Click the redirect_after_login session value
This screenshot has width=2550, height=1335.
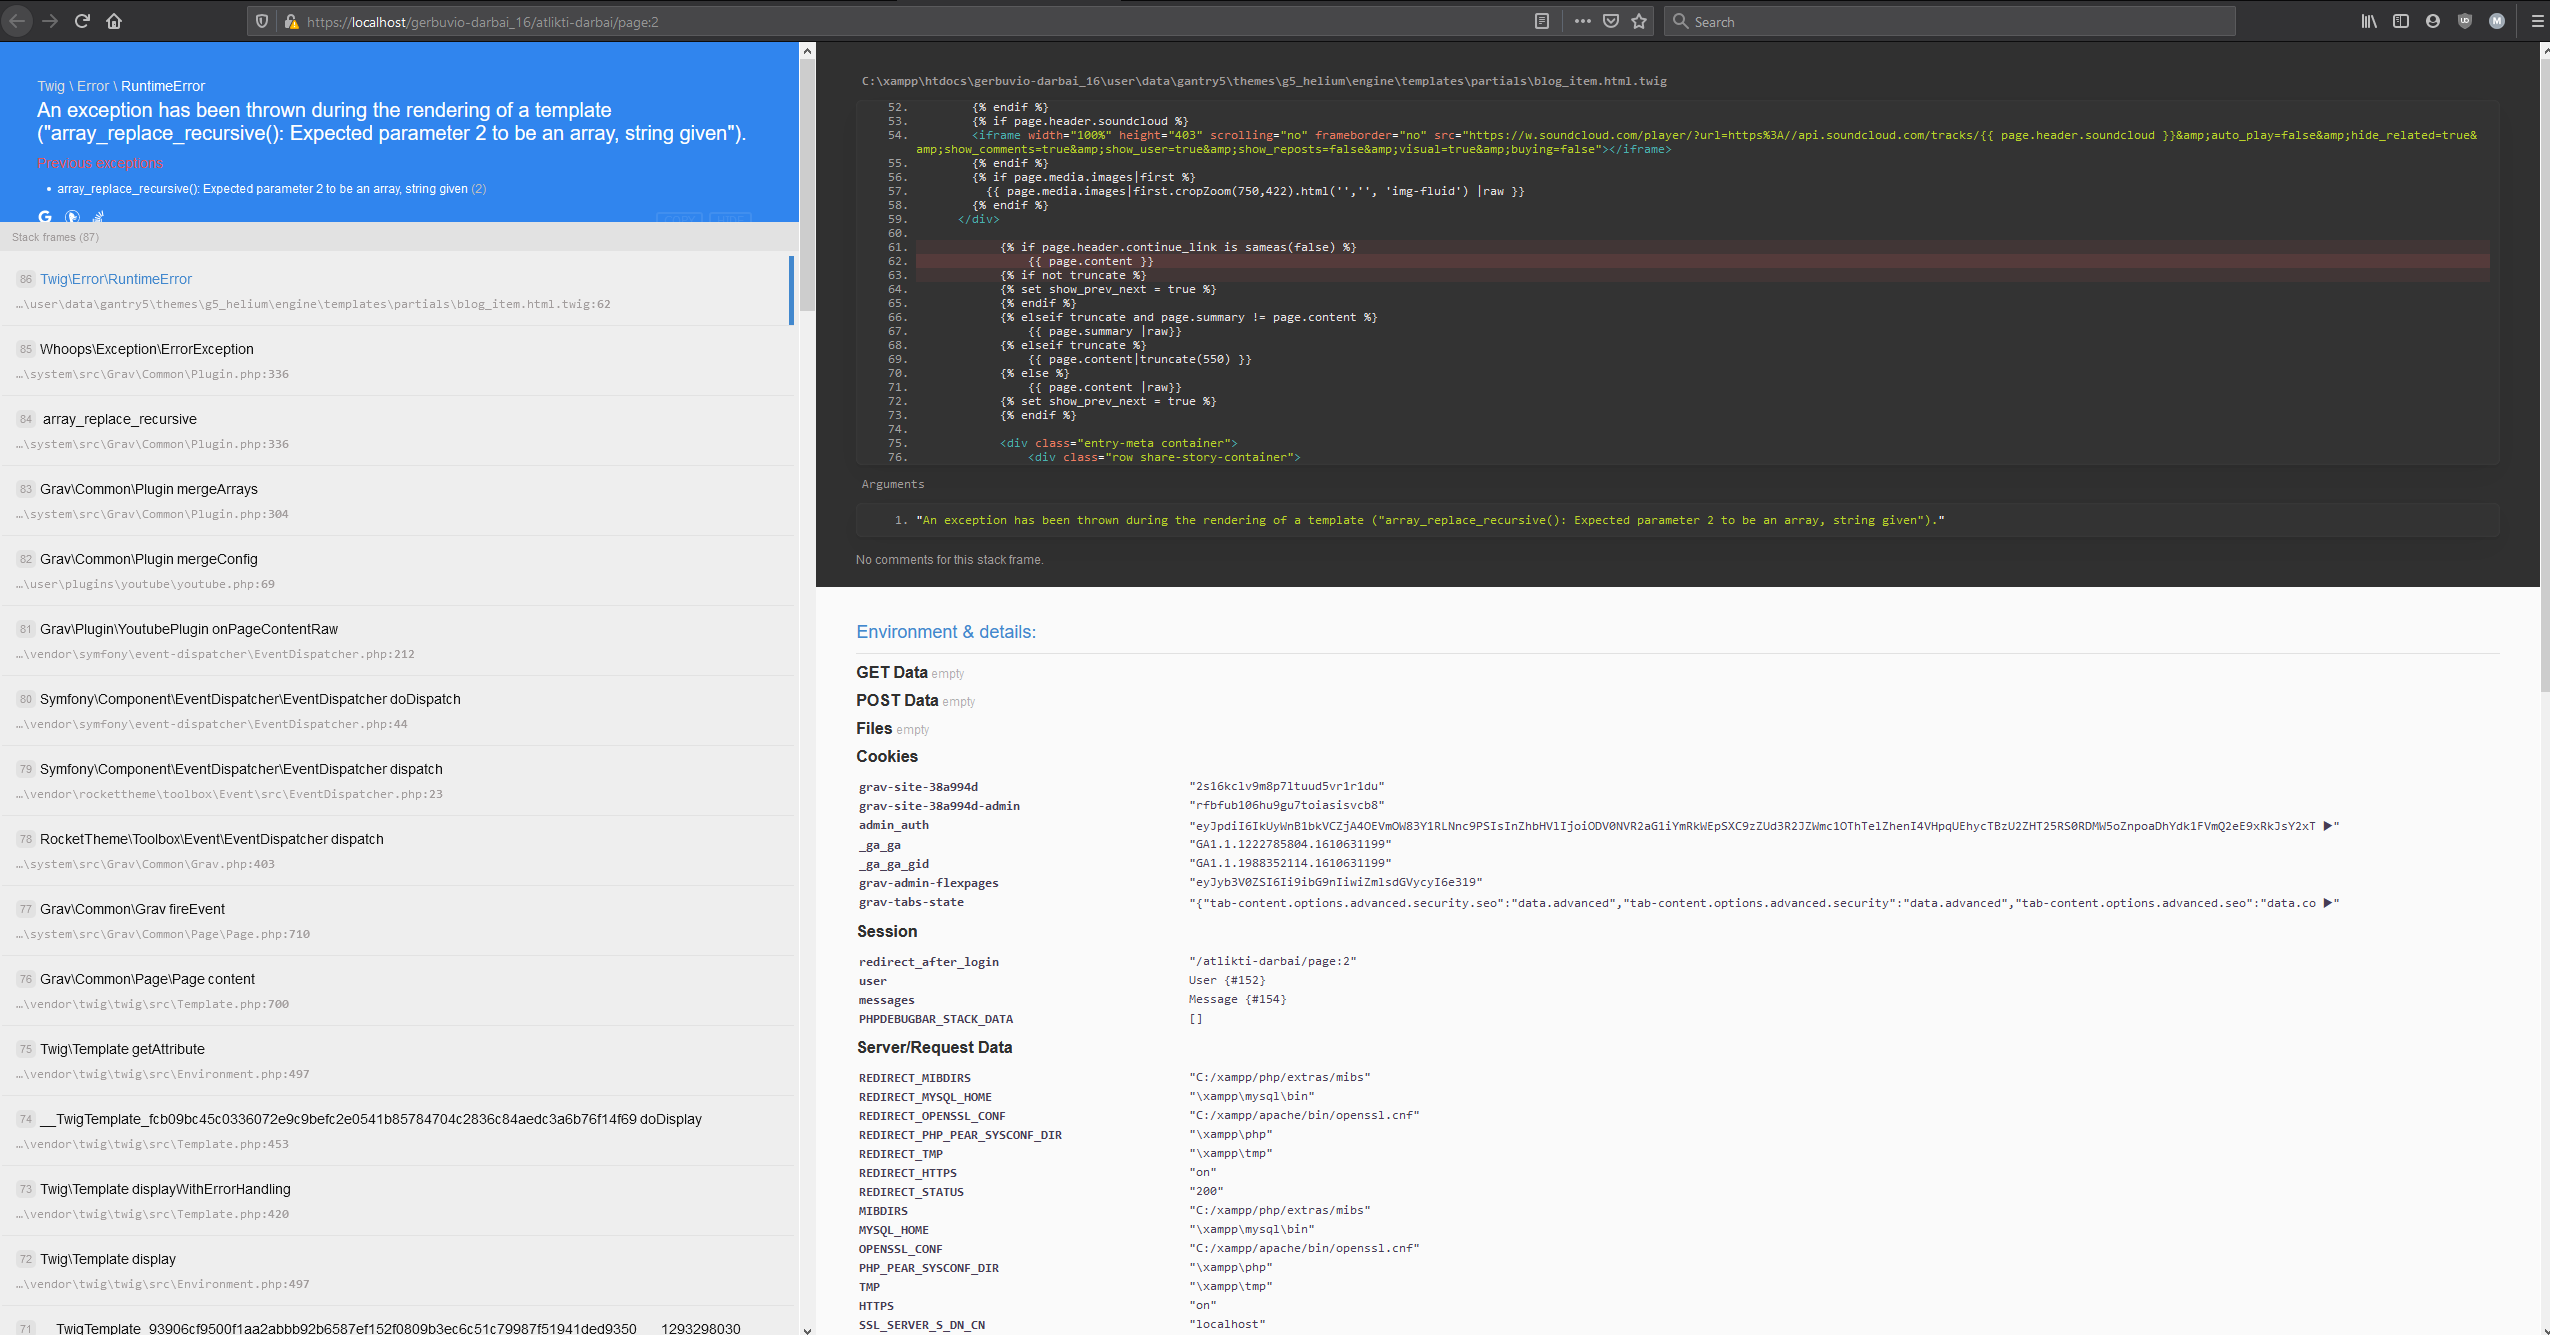click(x=1272, y=961)
